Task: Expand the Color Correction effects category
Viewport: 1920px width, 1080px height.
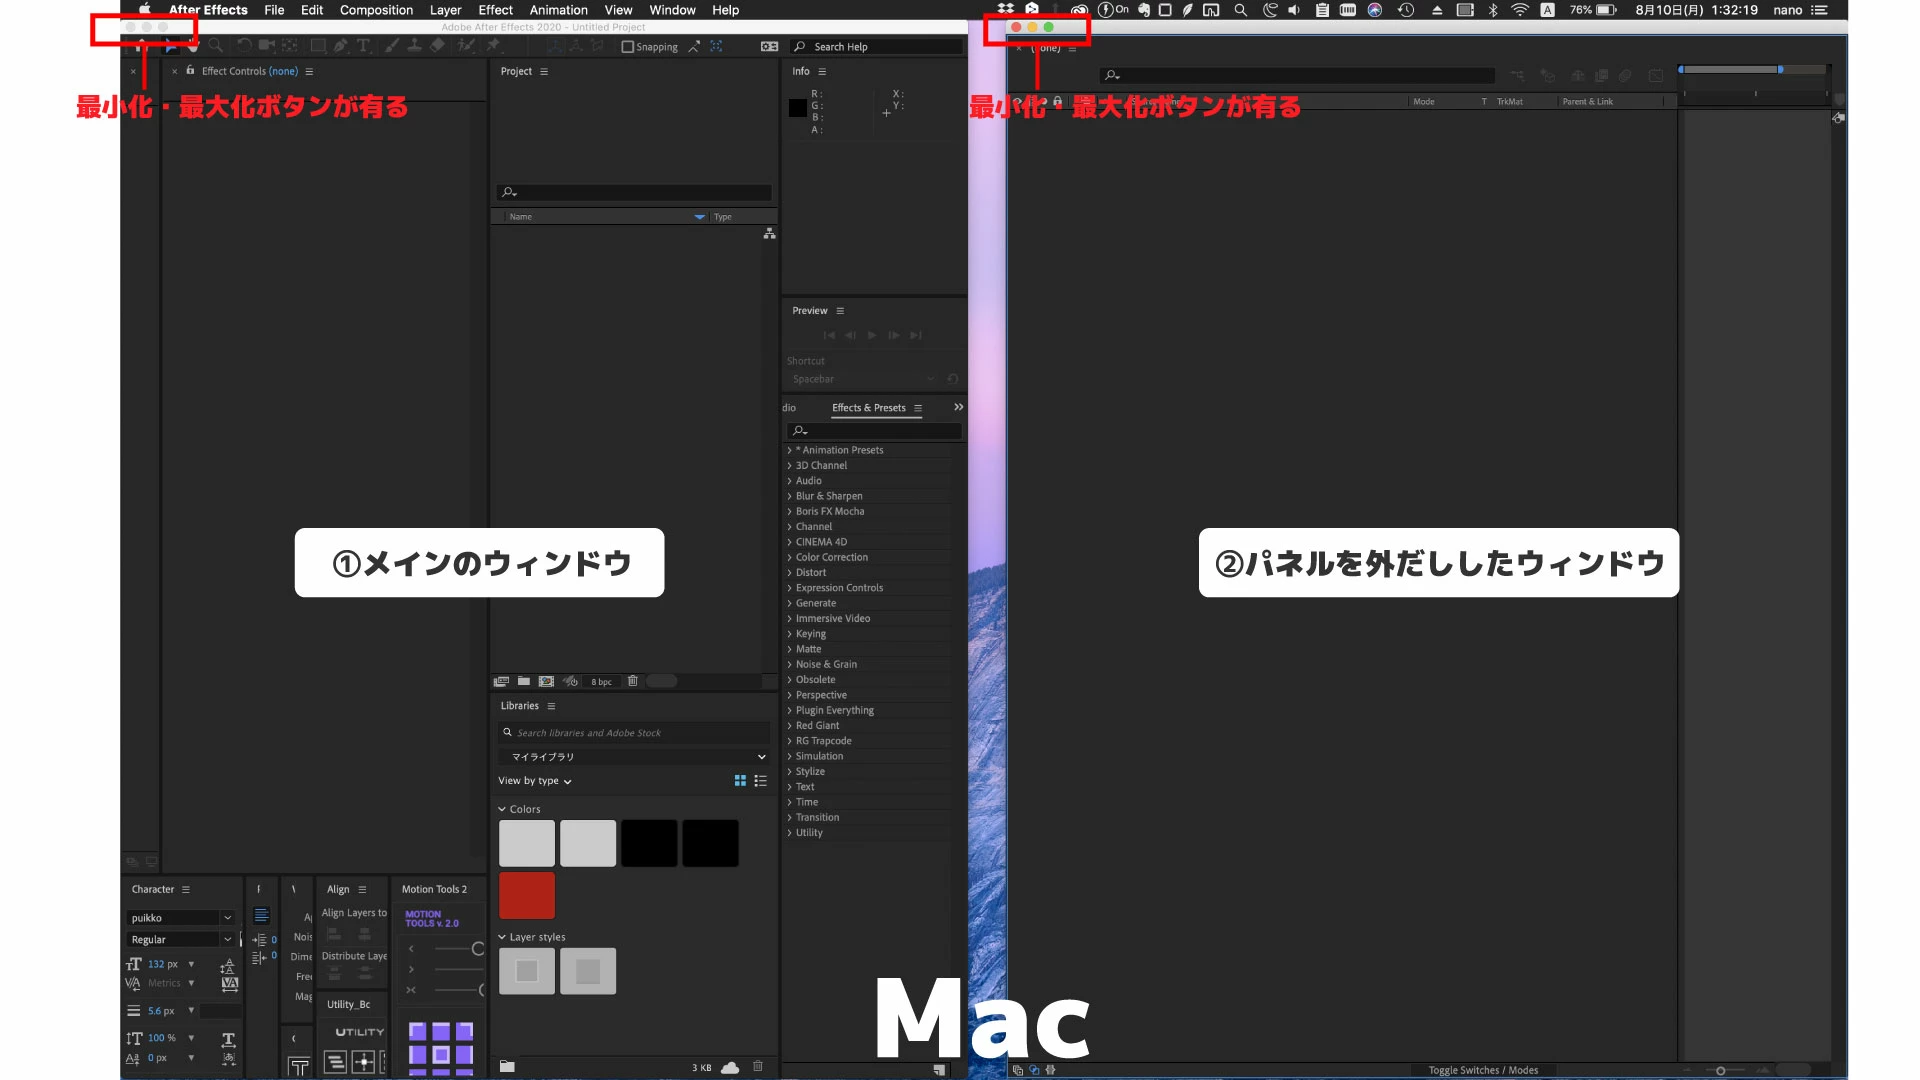Action: (789, 558)
